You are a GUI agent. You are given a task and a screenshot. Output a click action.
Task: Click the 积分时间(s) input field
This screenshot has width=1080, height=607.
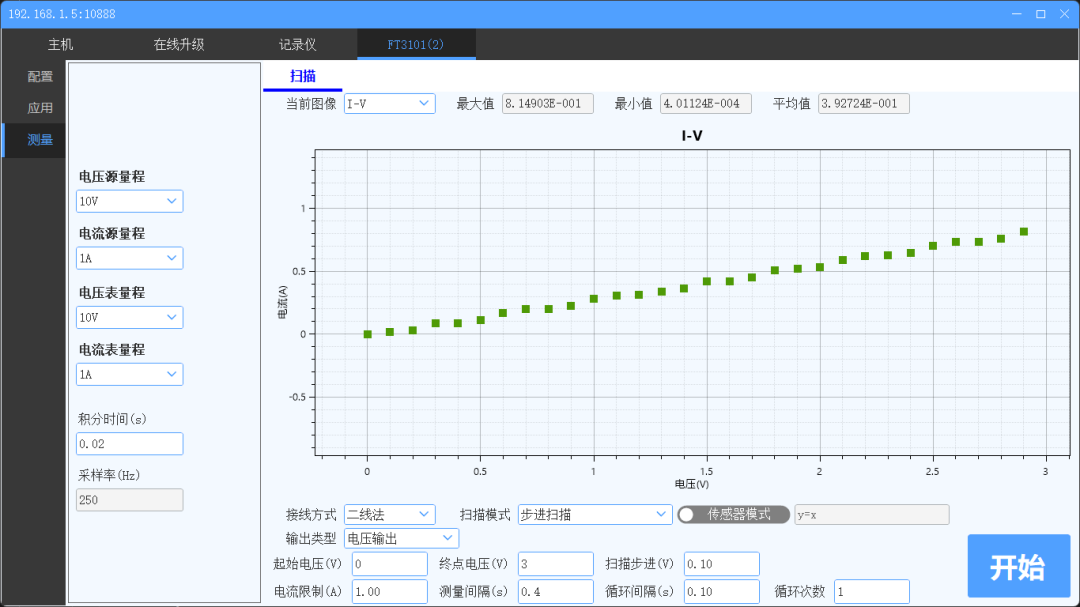129,444
